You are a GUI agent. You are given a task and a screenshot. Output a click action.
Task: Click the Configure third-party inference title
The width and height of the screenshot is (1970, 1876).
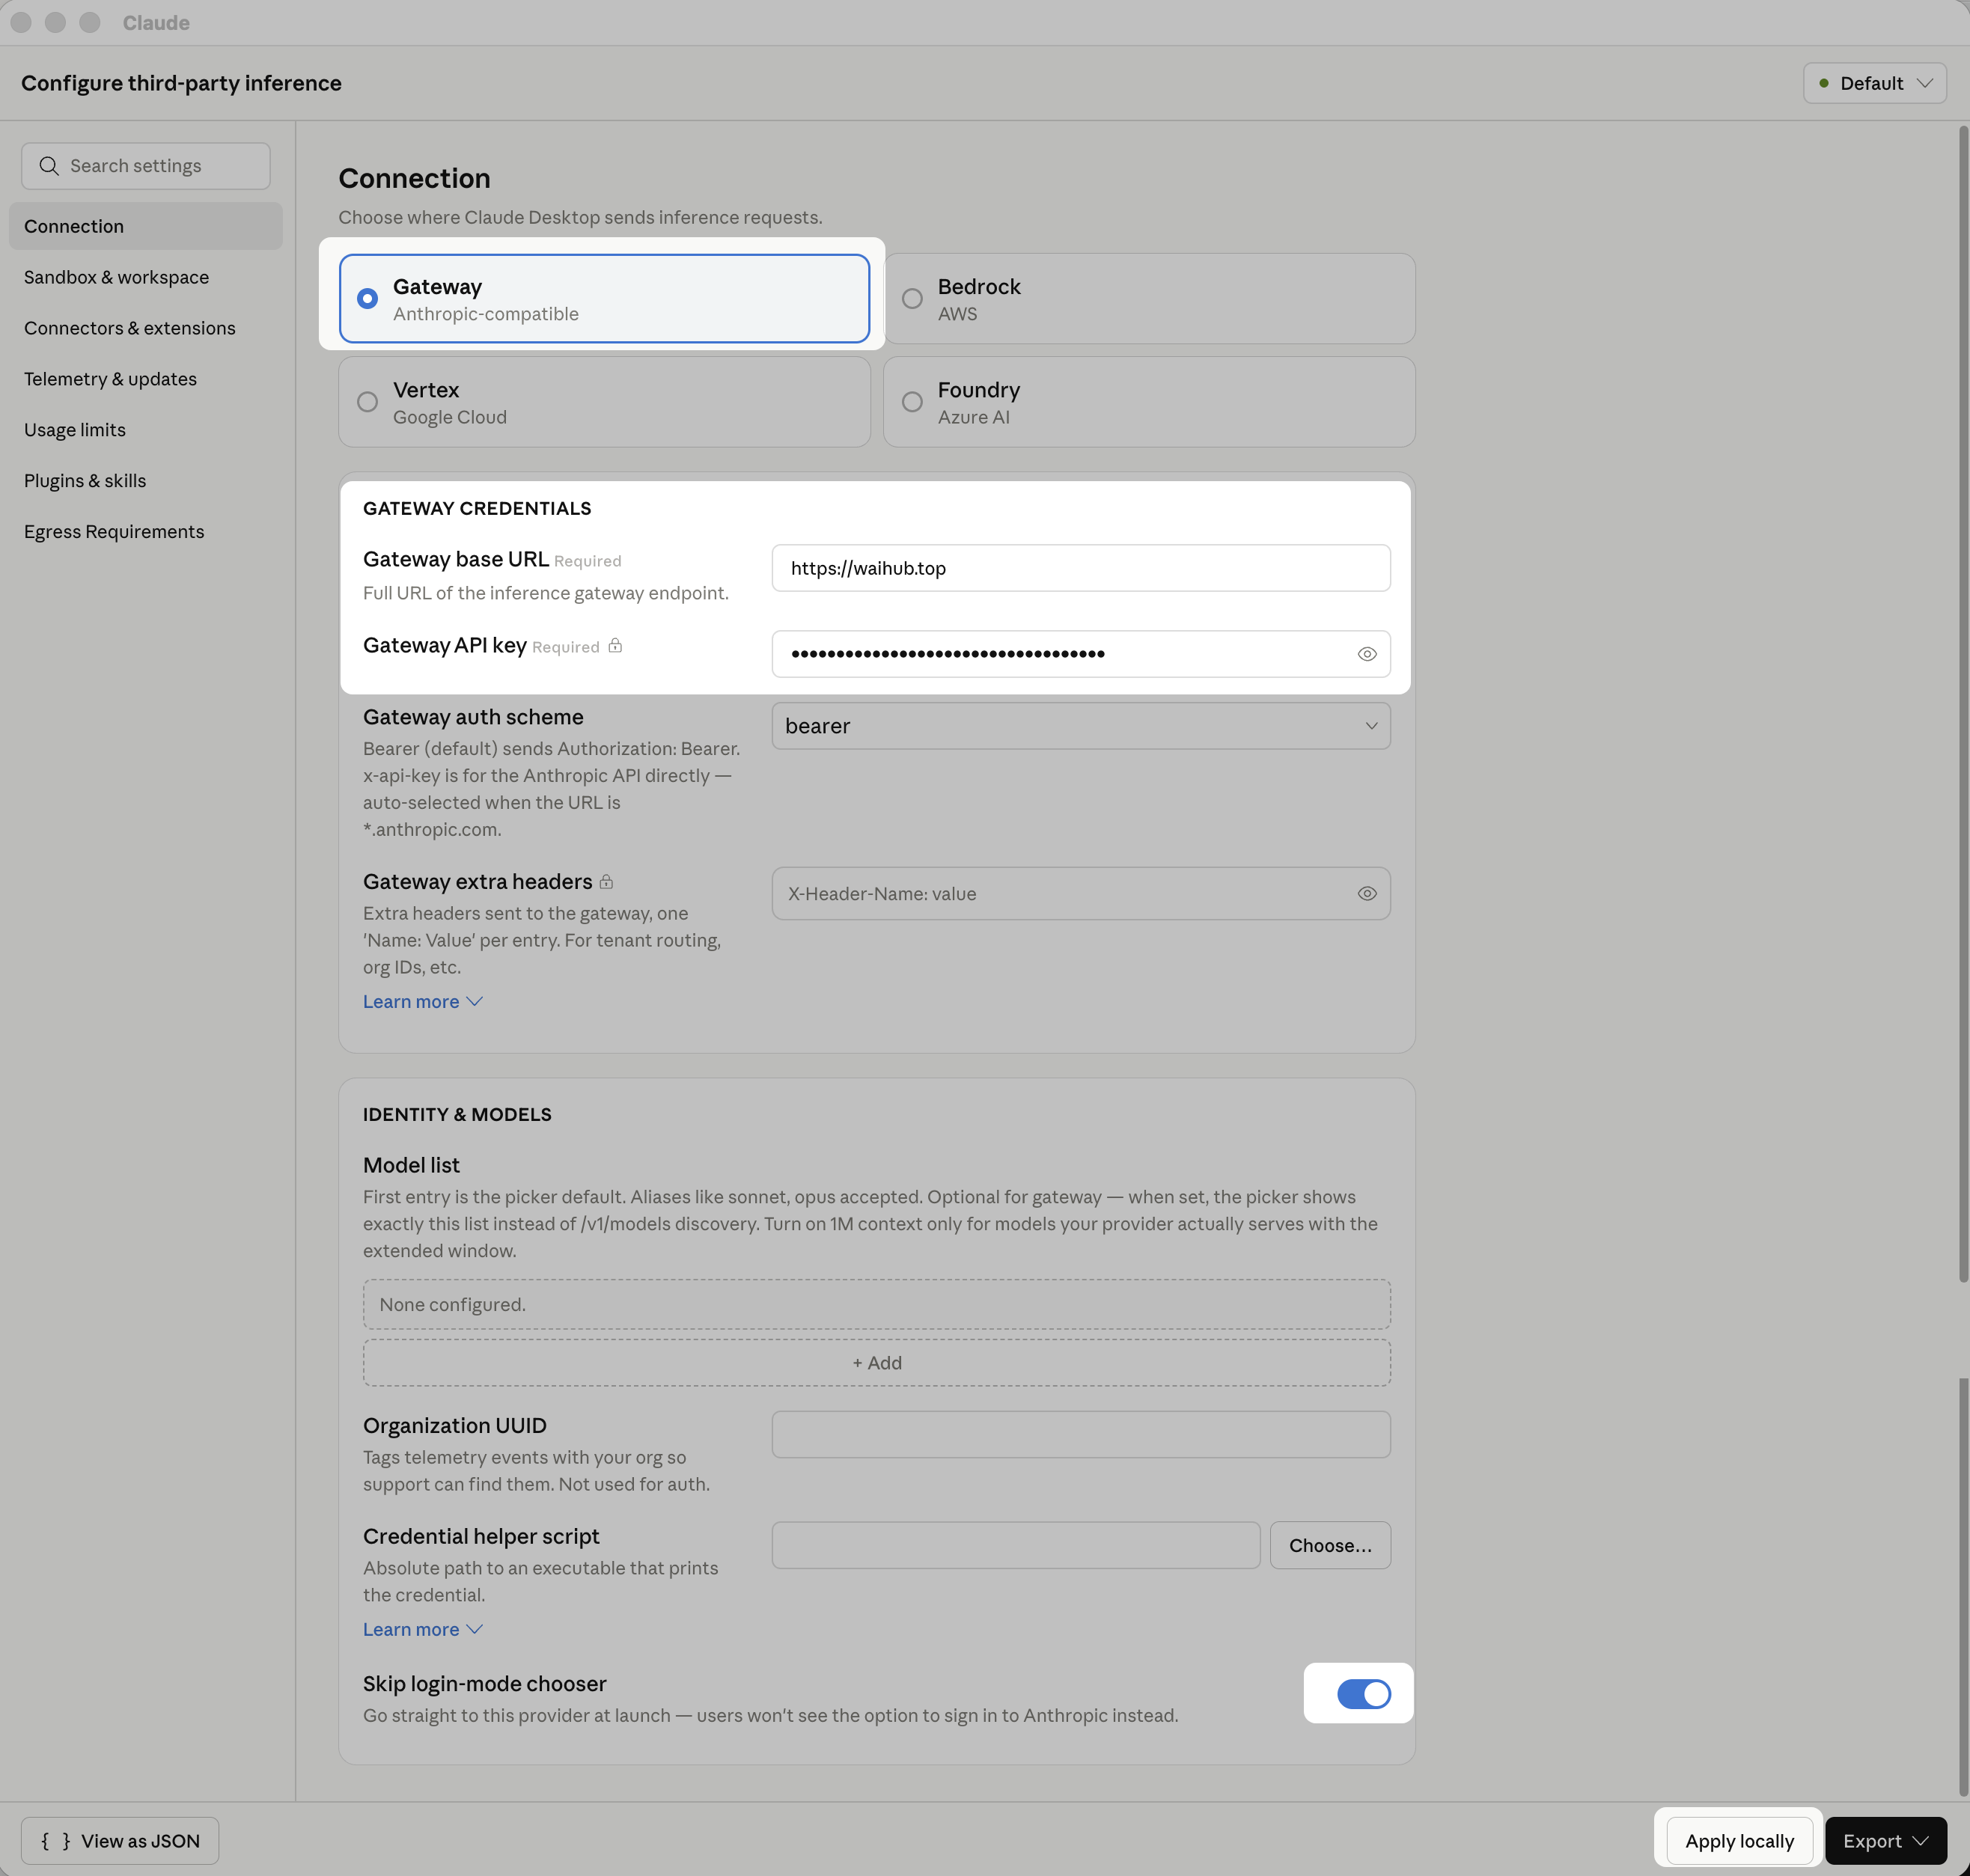pyautogui.click(x=181, y=83)
